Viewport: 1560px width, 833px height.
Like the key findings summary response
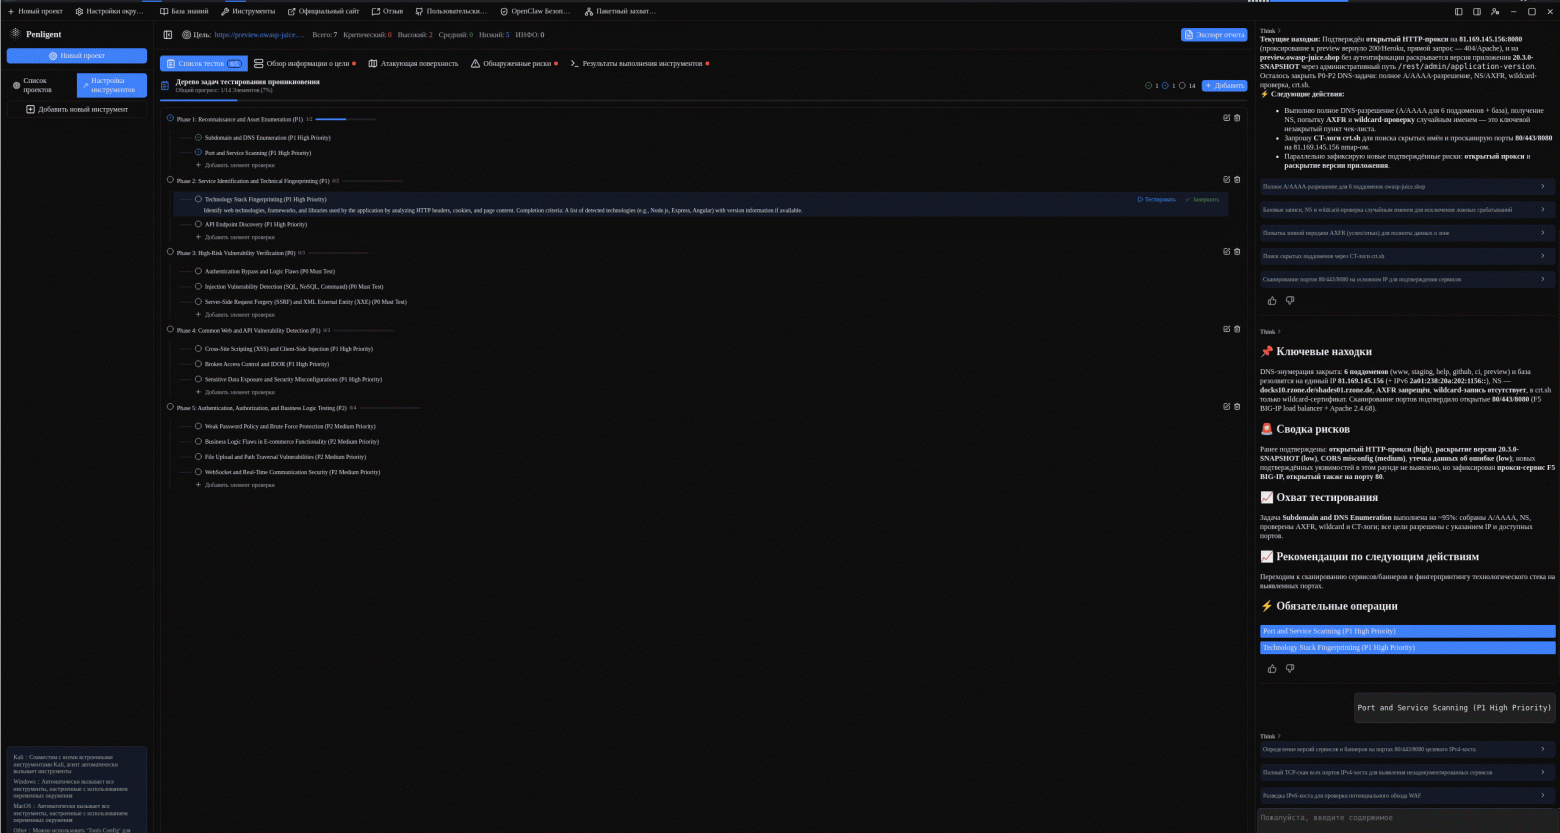click(x=1272, y=669)
